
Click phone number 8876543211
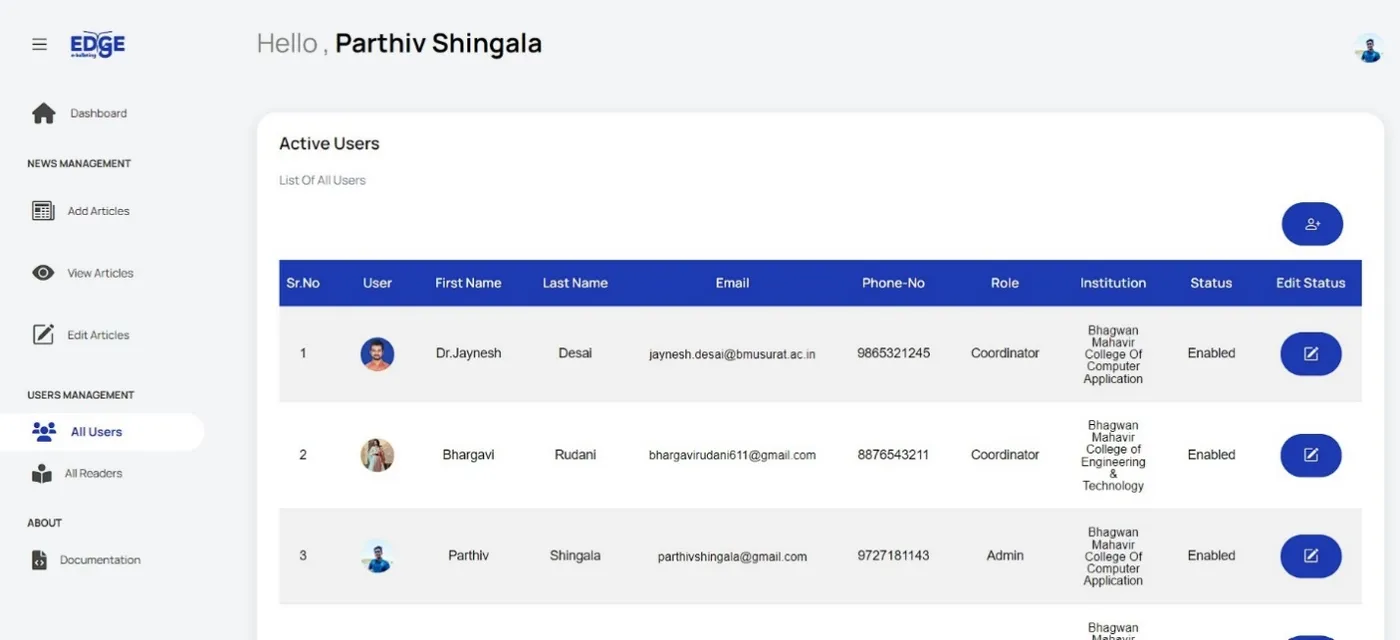(893, 454)
